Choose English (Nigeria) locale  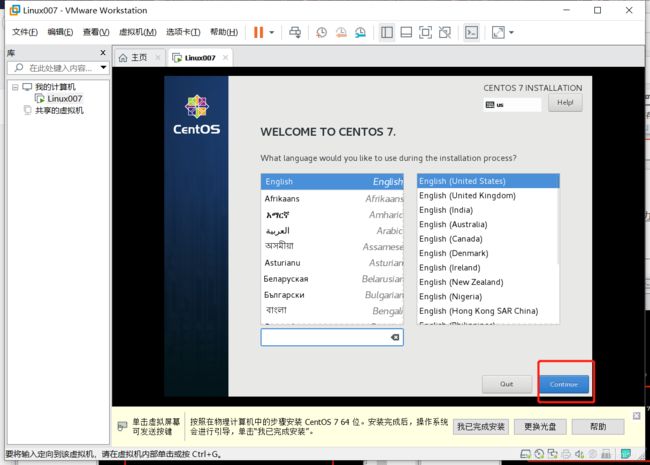click(x=488, y=297)
